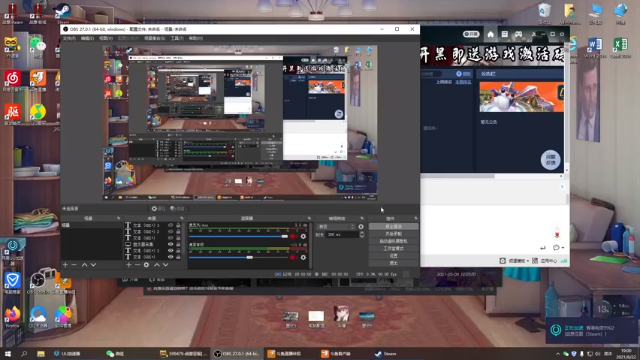Toggle visibility of the first text source

[x=171, y=225]
